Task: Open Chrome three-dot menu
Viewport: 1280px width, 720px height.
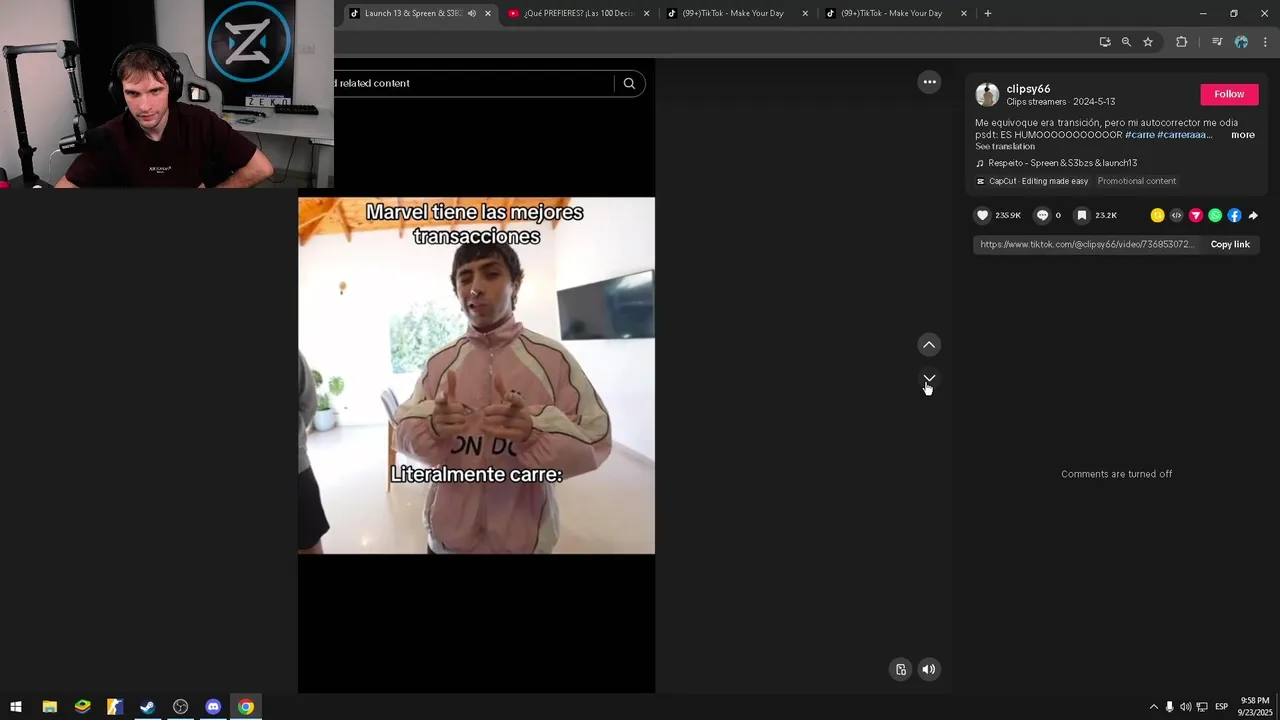Action: coord(1265,42)
